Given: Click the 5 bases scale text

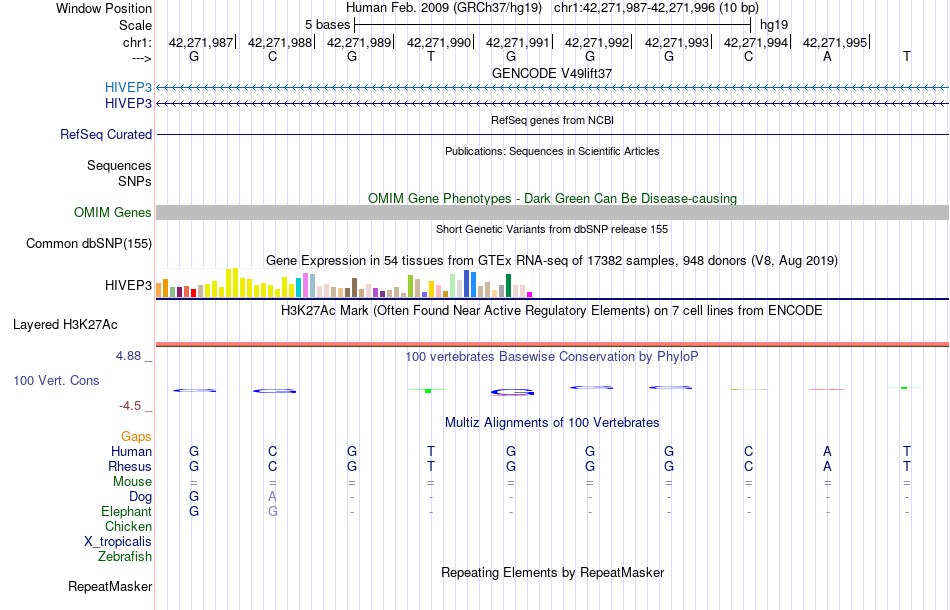Looking at the screenshot, I should [x=327, y=25].
